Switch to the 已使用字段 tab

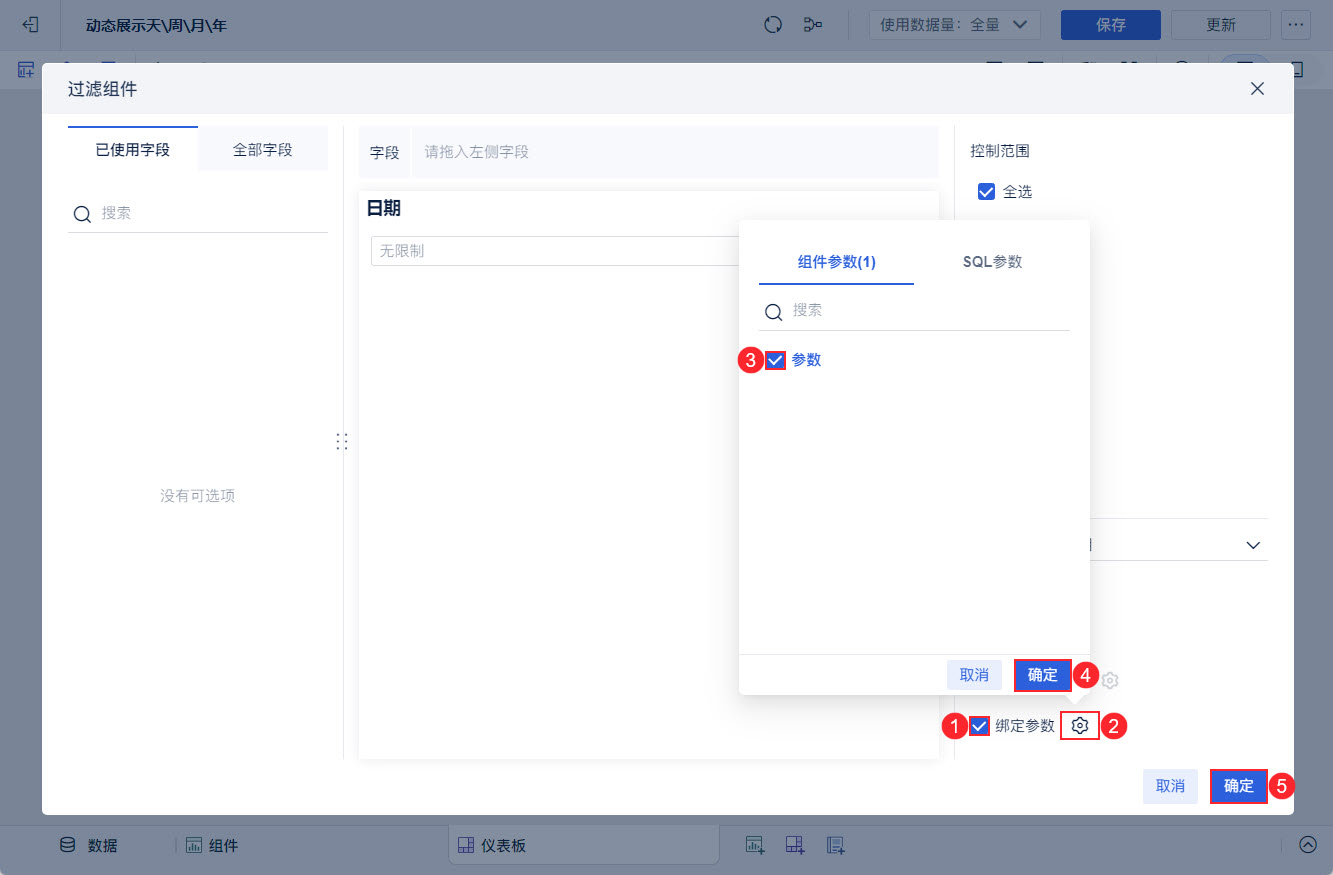[133, 149]
